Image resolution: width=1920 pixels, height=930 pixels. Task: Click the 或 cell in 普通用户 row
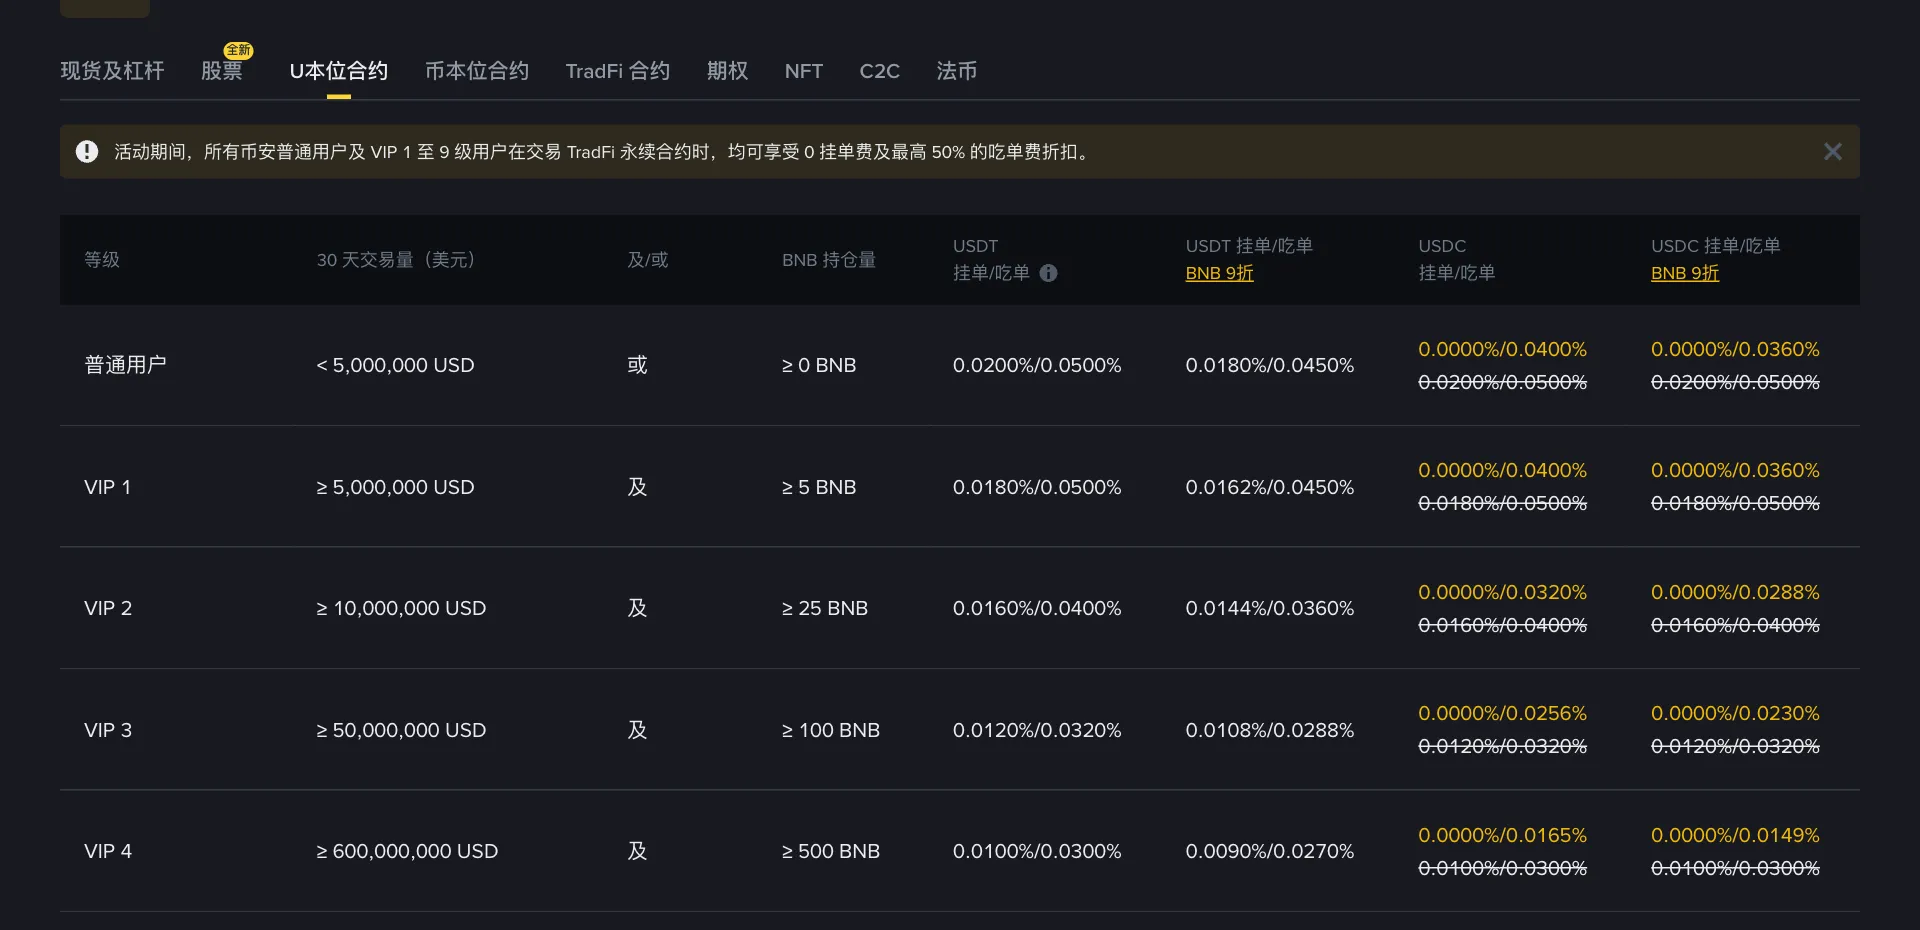tap(637, 365)
